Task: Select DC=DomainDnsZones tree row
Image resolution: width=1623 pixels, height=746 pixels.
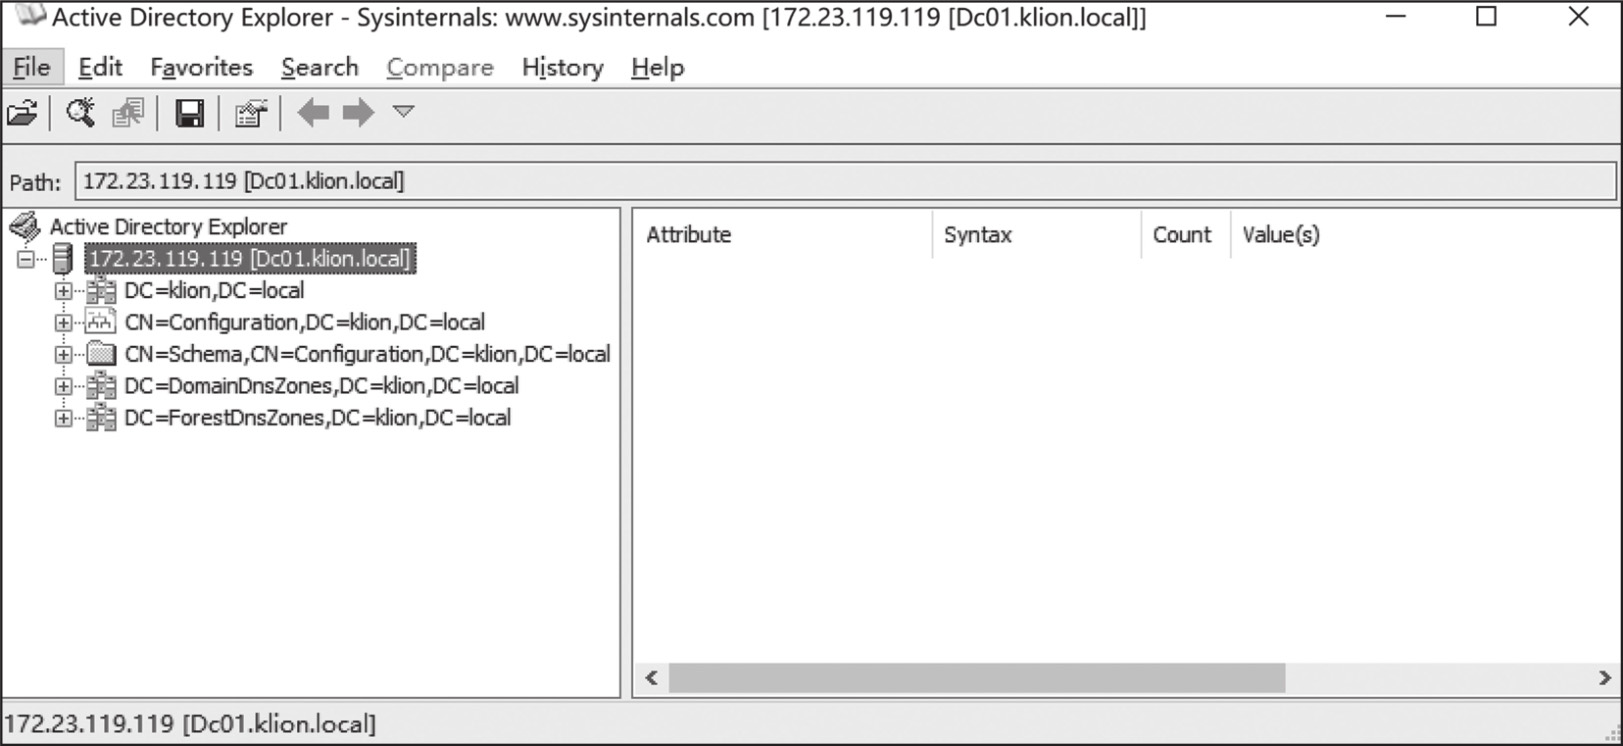Action: 321,386
